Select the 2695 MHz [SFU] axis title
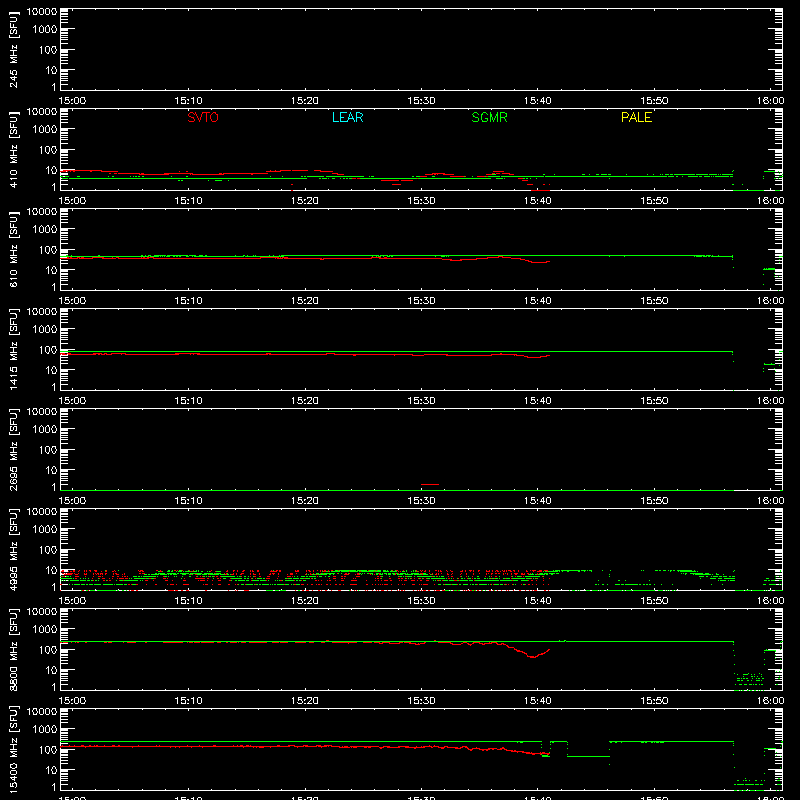The height and width of the screenshot is (800, 800). pos(13,449)
